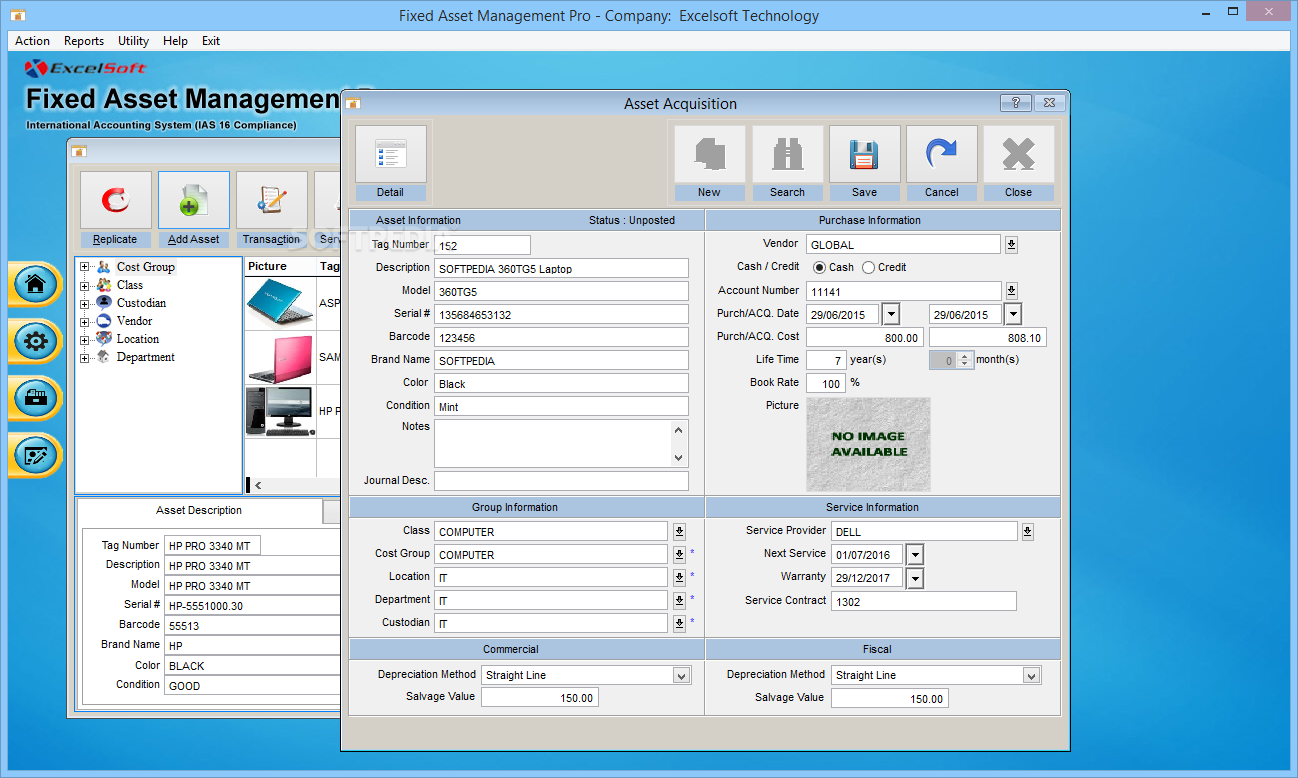Open the Action menu
The height and width of the screenshot is (778, 1298).
coord(32,41)
